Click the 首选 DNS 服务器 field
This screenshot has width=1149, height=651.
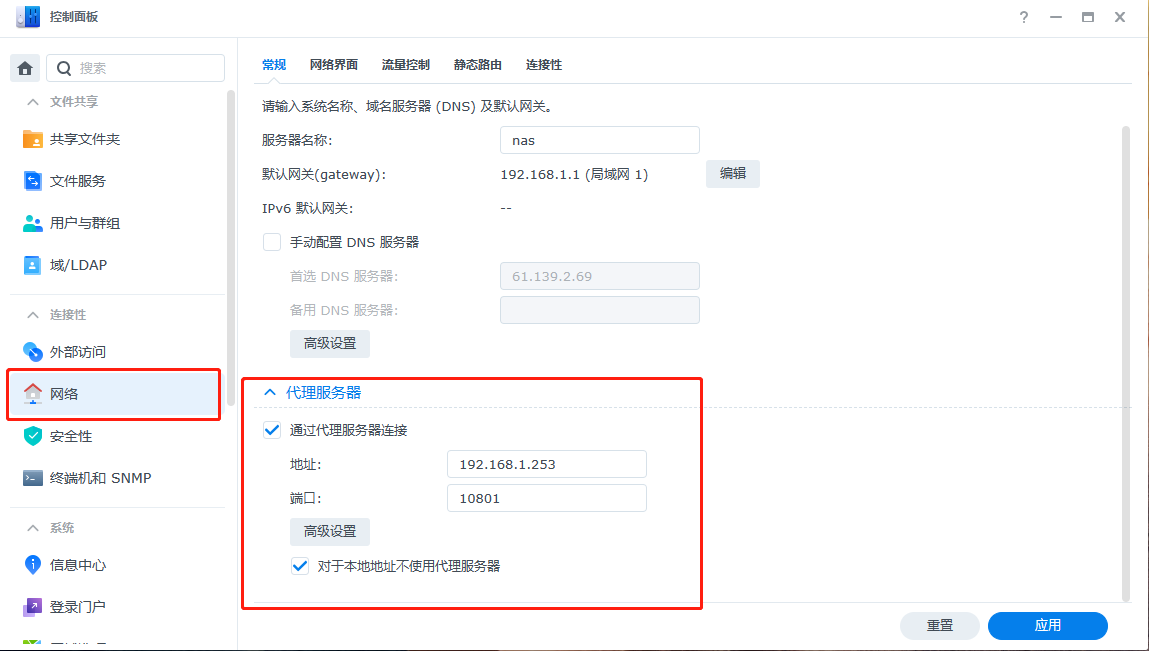(599, 276)
